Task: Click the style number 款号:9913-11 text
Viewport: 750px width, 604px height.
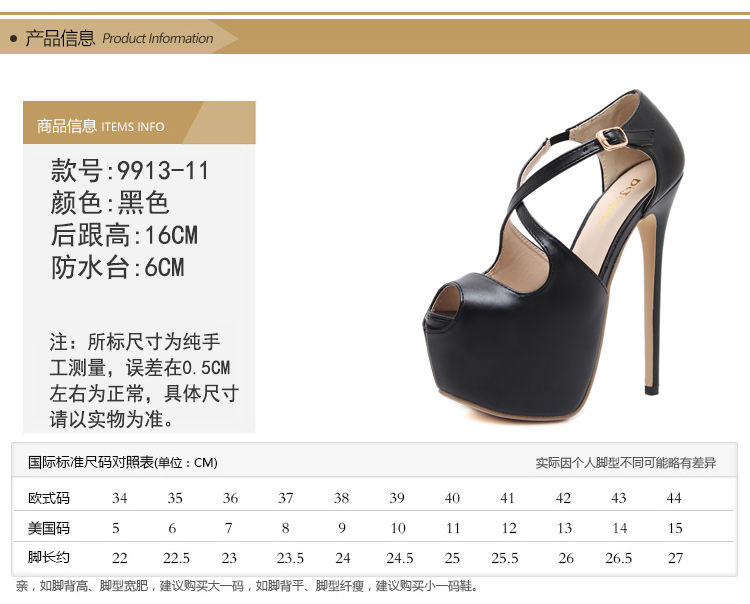Action: [130, 171]
